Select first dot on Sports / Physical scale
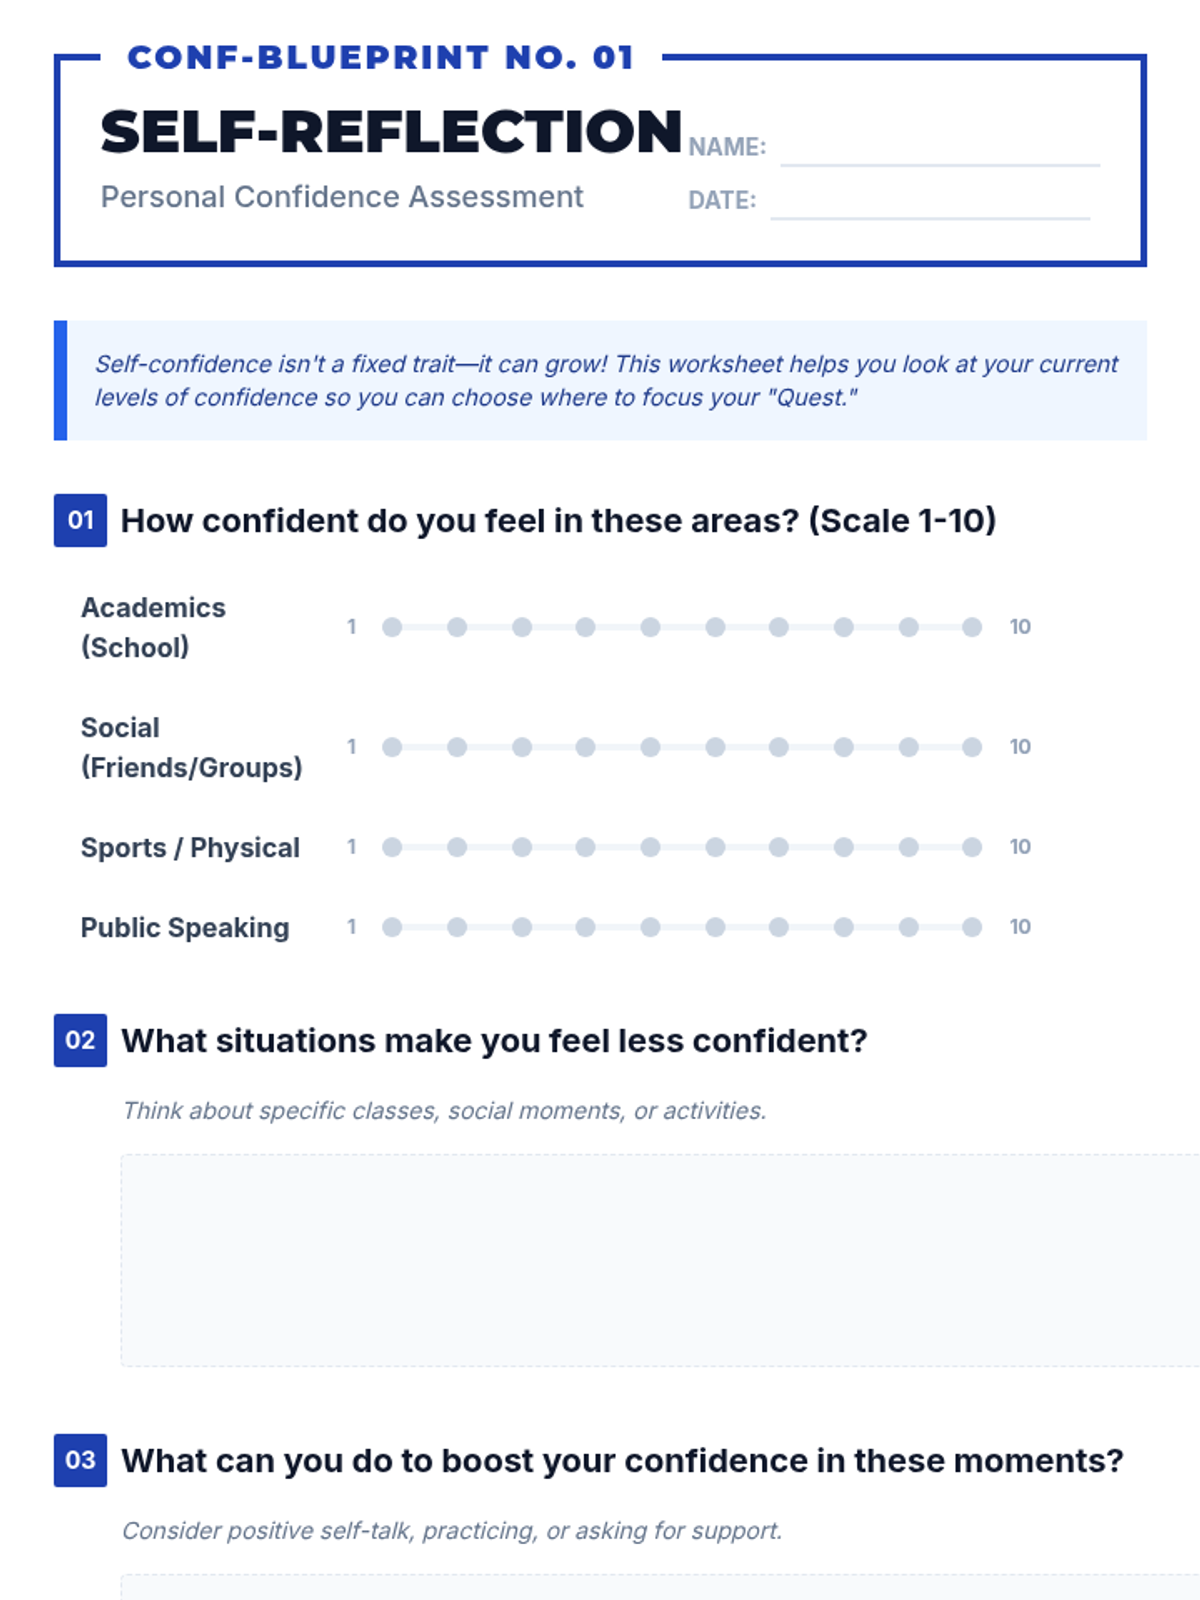Image resolution: width=1200 pixels, height=1600 pixels. tap(392, 847)
